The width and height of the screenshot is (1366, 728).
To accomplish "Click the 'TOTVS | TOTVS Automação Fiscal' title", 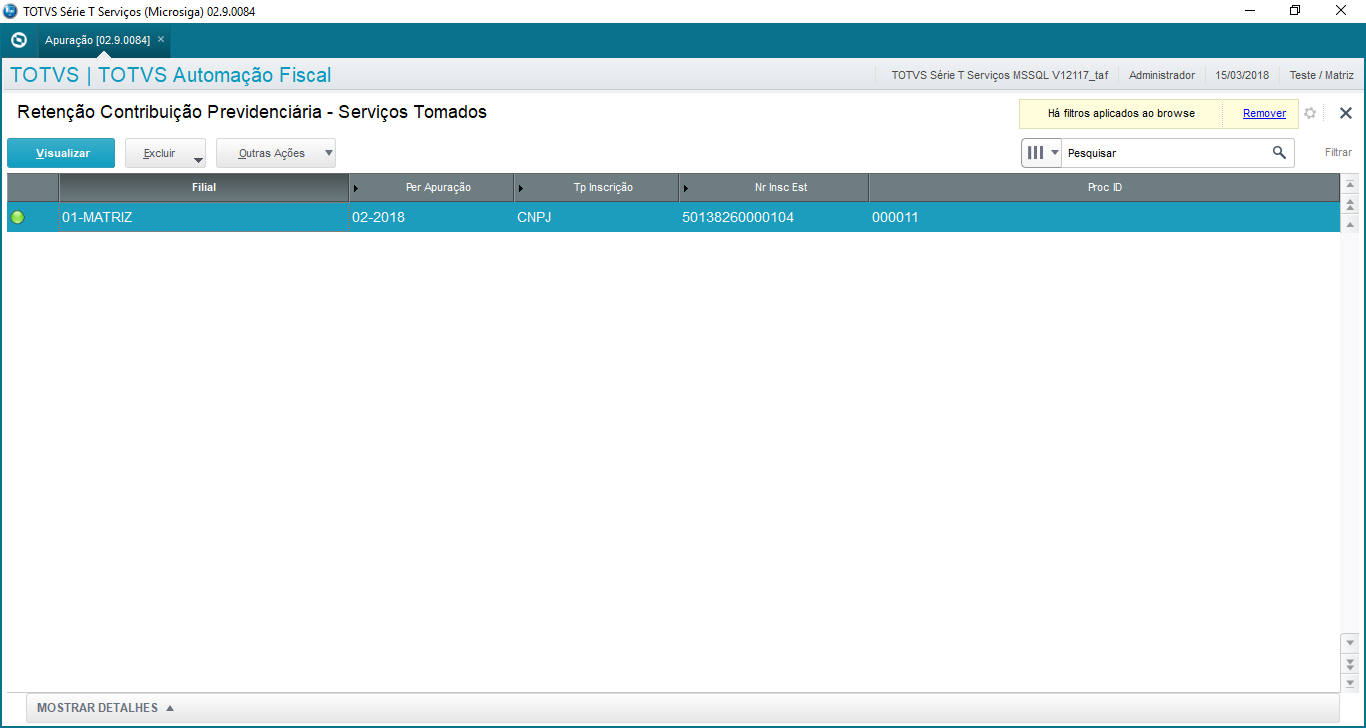I will [171, 75].
